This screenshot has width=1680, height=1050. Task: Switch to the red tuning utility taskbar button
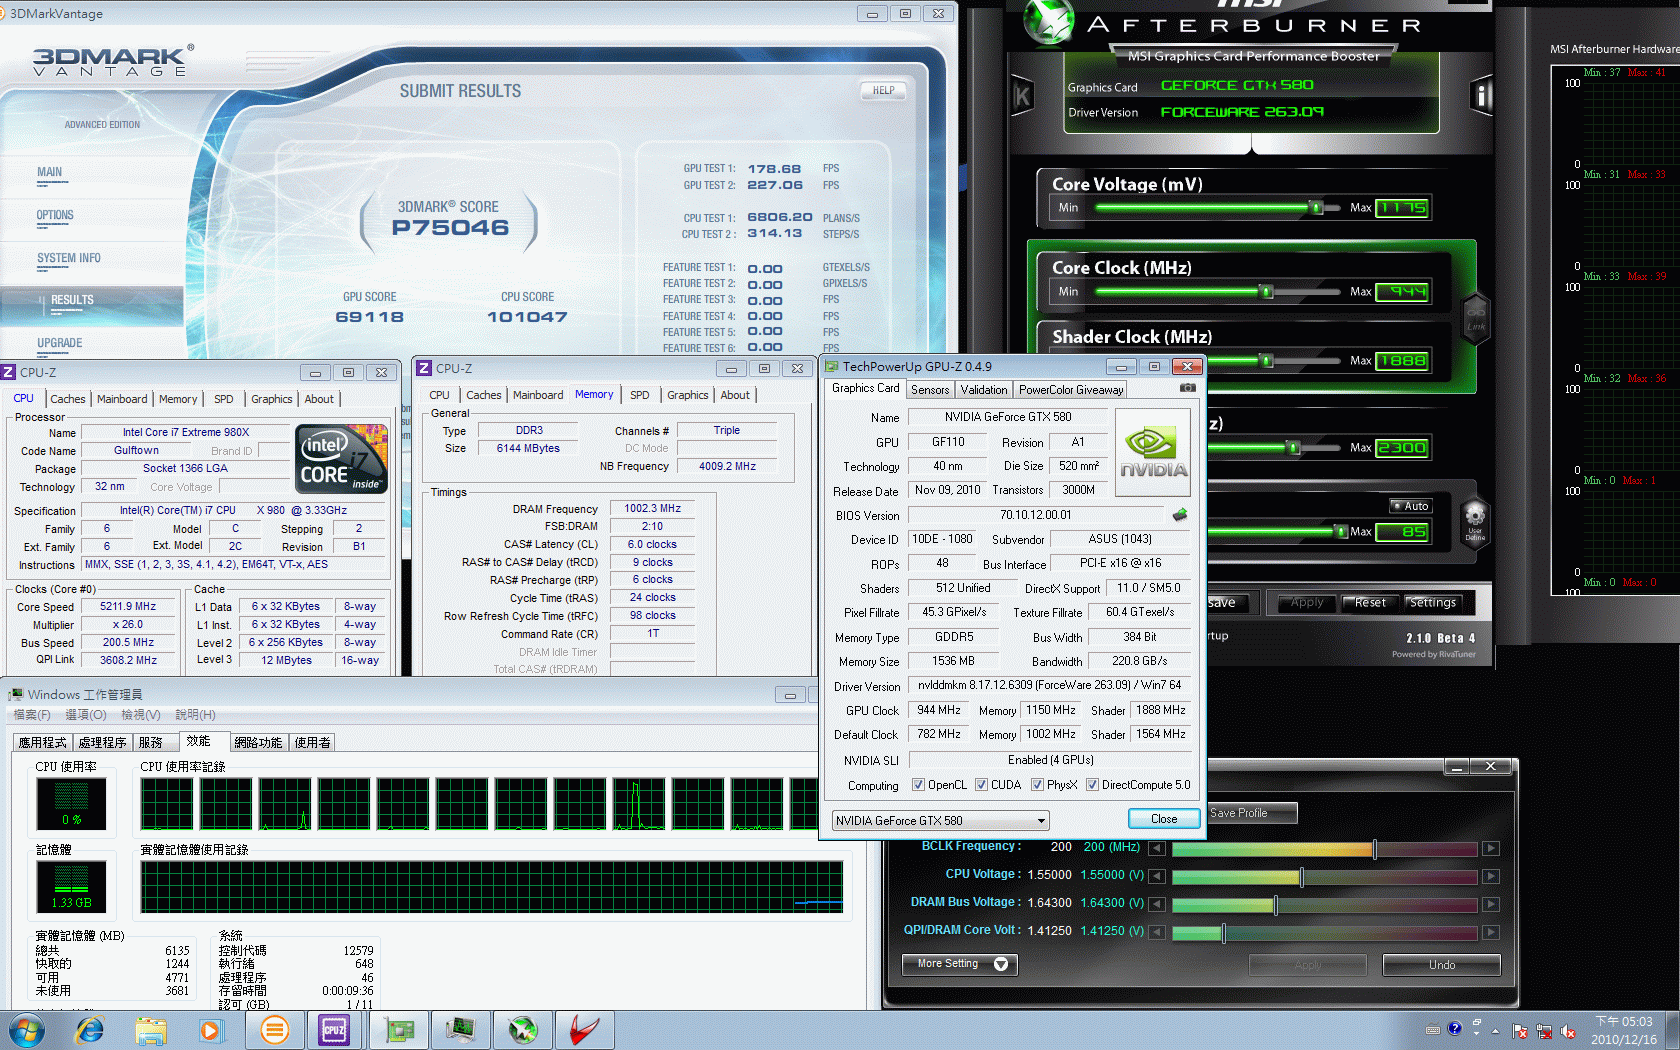click(x=584, y=1030)
